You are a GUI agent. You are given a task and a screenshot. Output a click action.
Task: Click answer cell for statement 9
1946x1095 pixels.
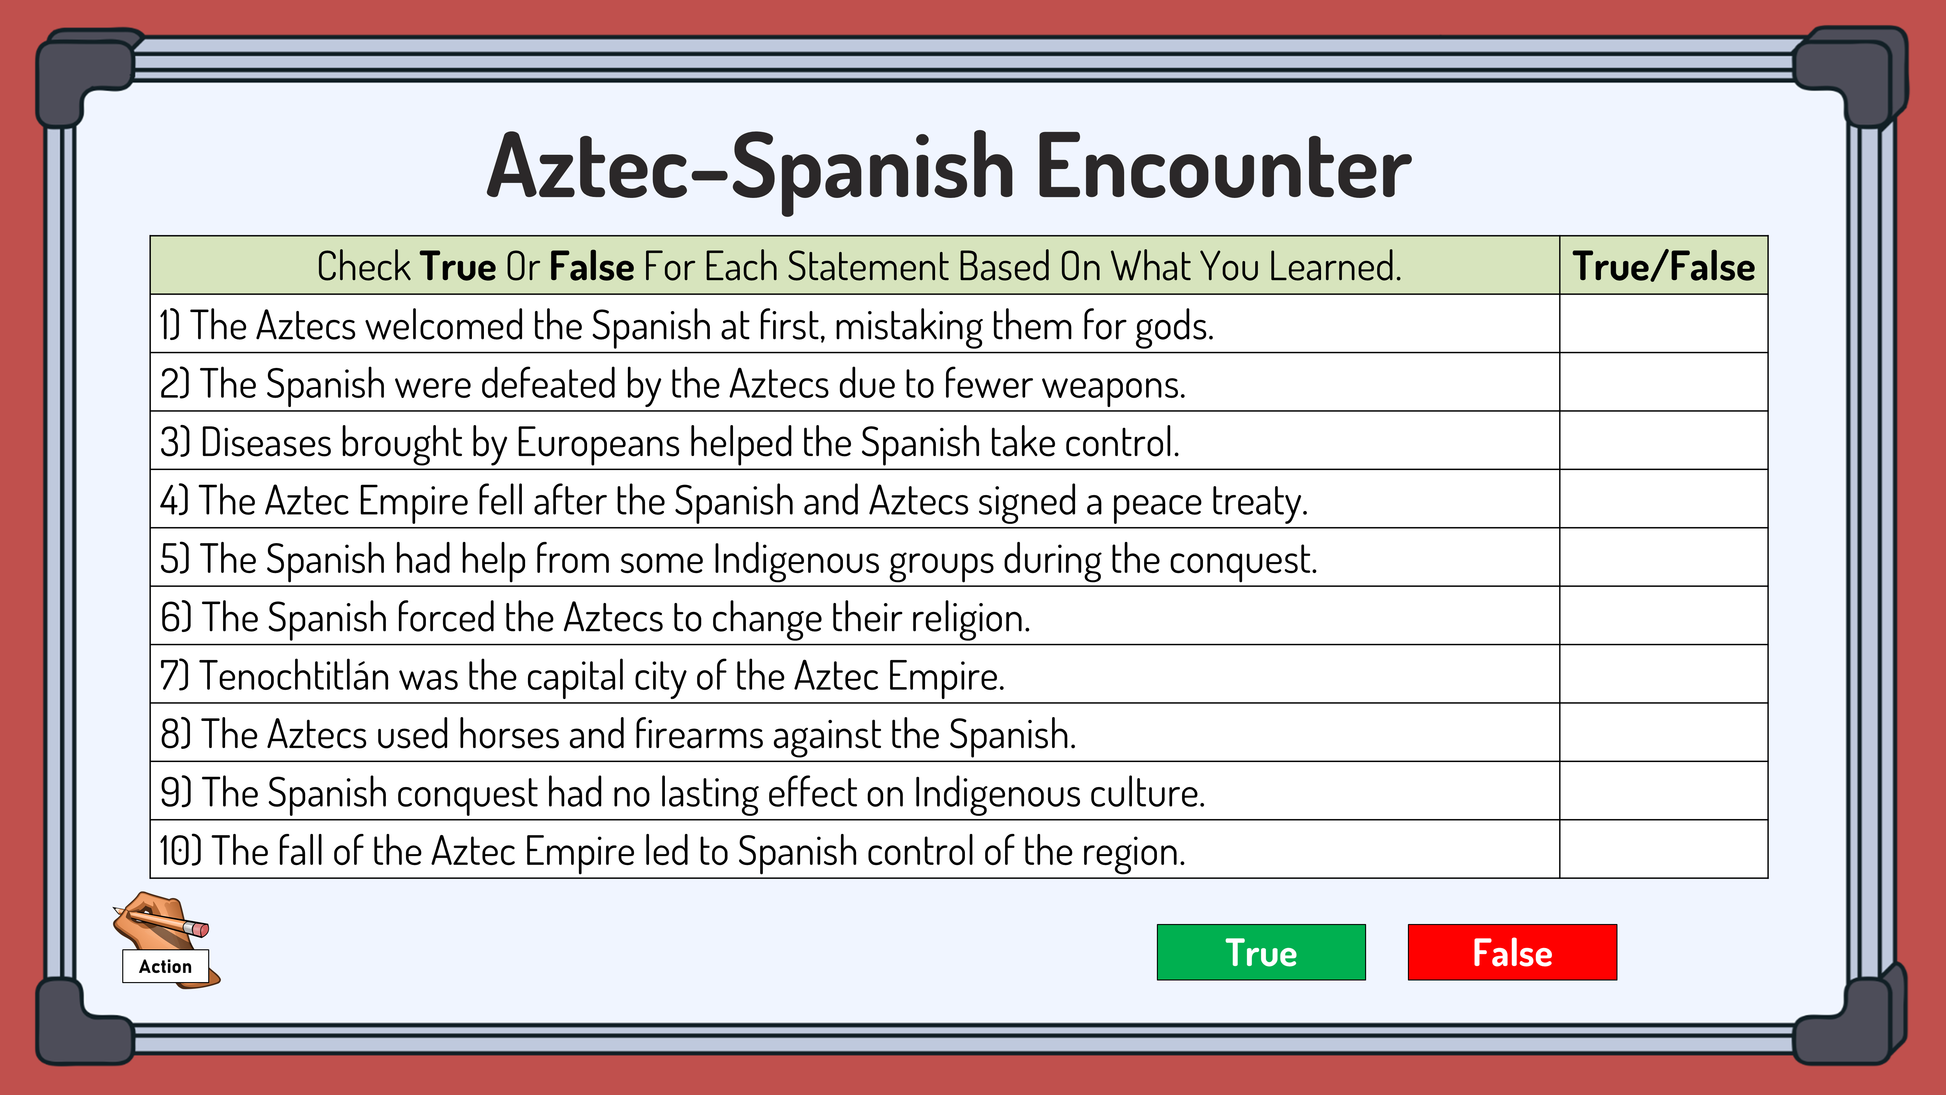[x=1663, y=791]
